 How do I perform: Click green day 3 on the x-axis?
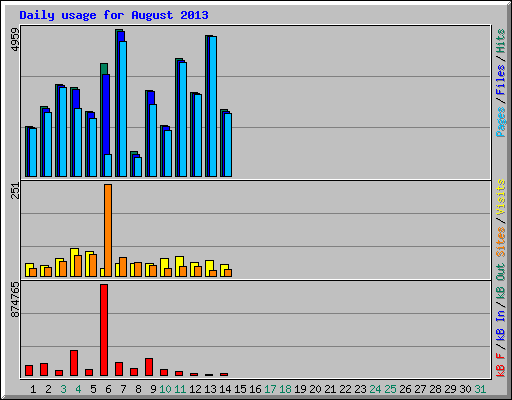tap(63, 389)
